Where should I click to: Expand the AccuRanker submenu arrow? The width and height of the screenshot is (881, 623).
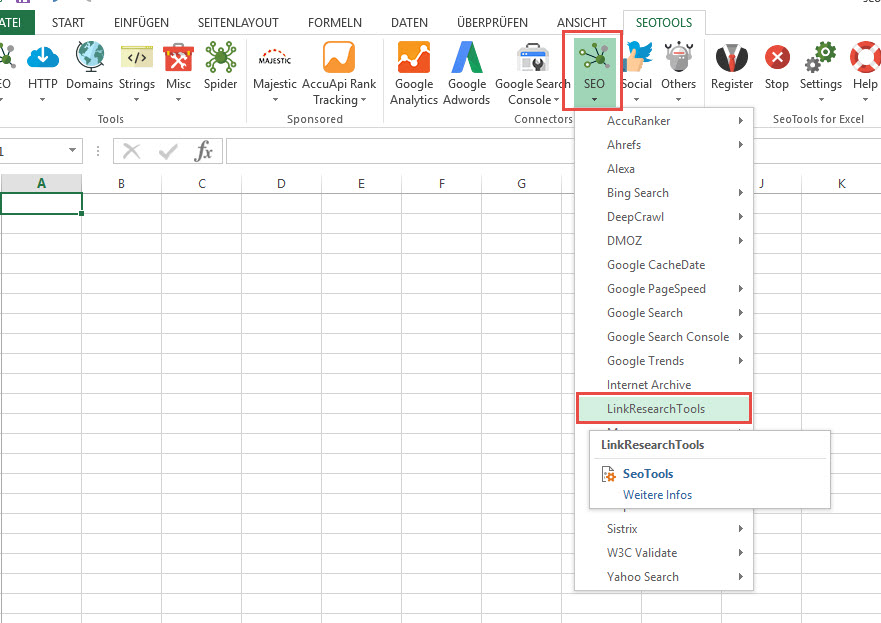tap(741, 121)
